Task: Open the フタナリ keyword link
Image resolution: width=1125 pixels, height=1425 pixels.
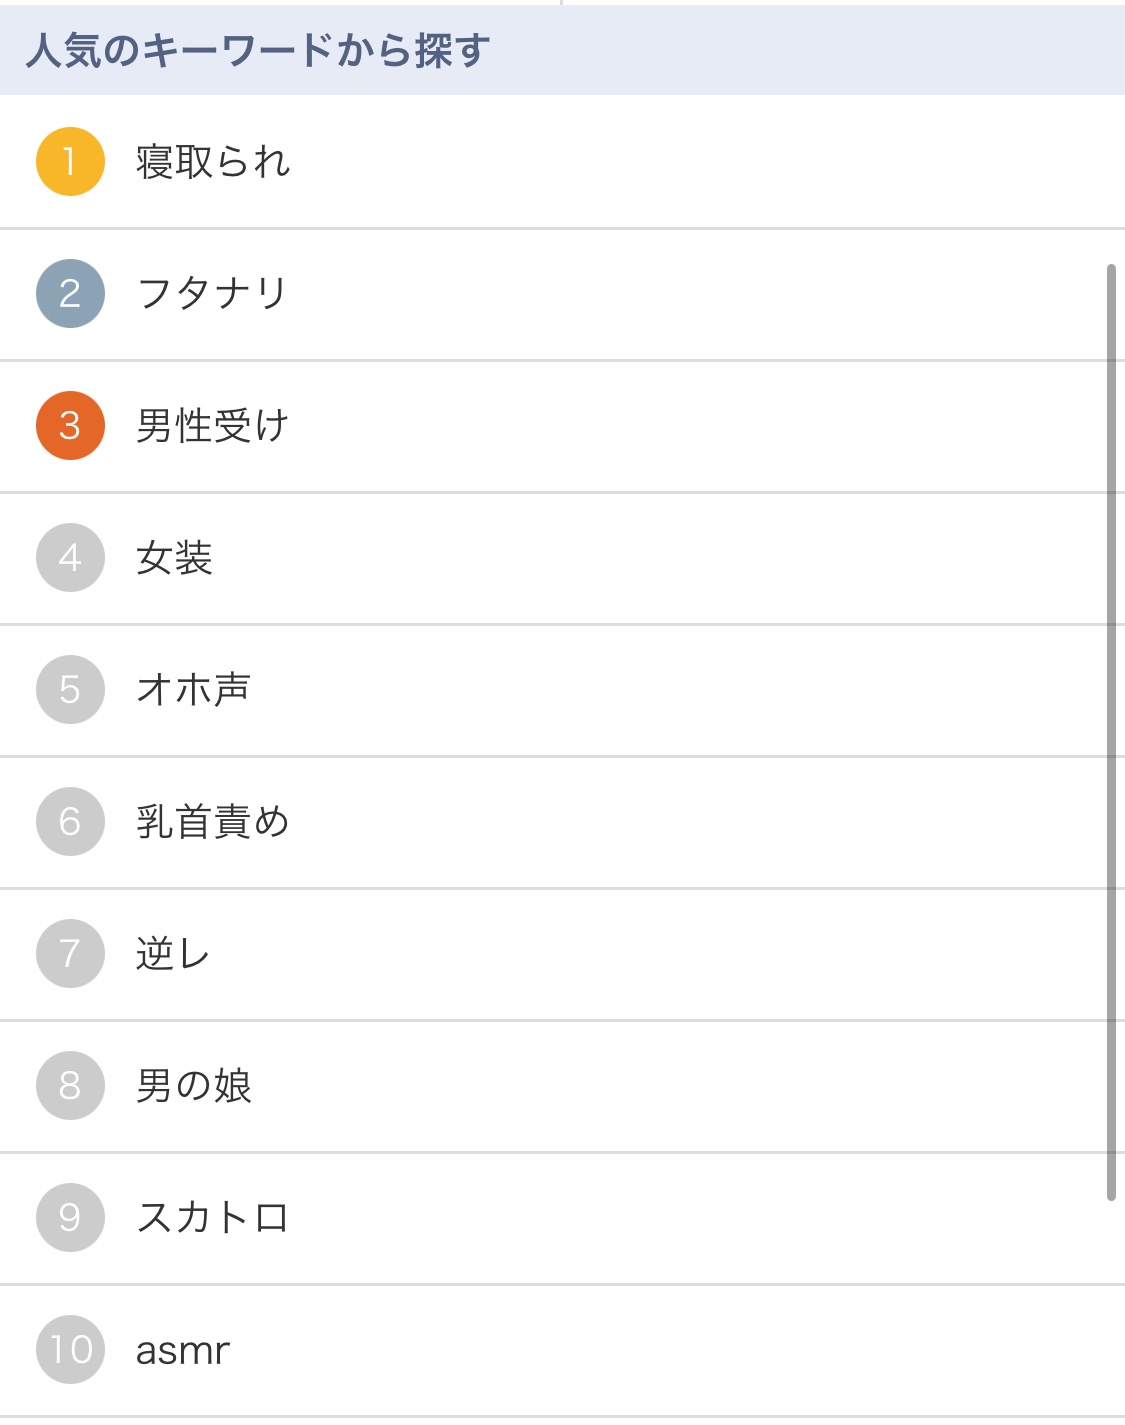Action: 212,294
